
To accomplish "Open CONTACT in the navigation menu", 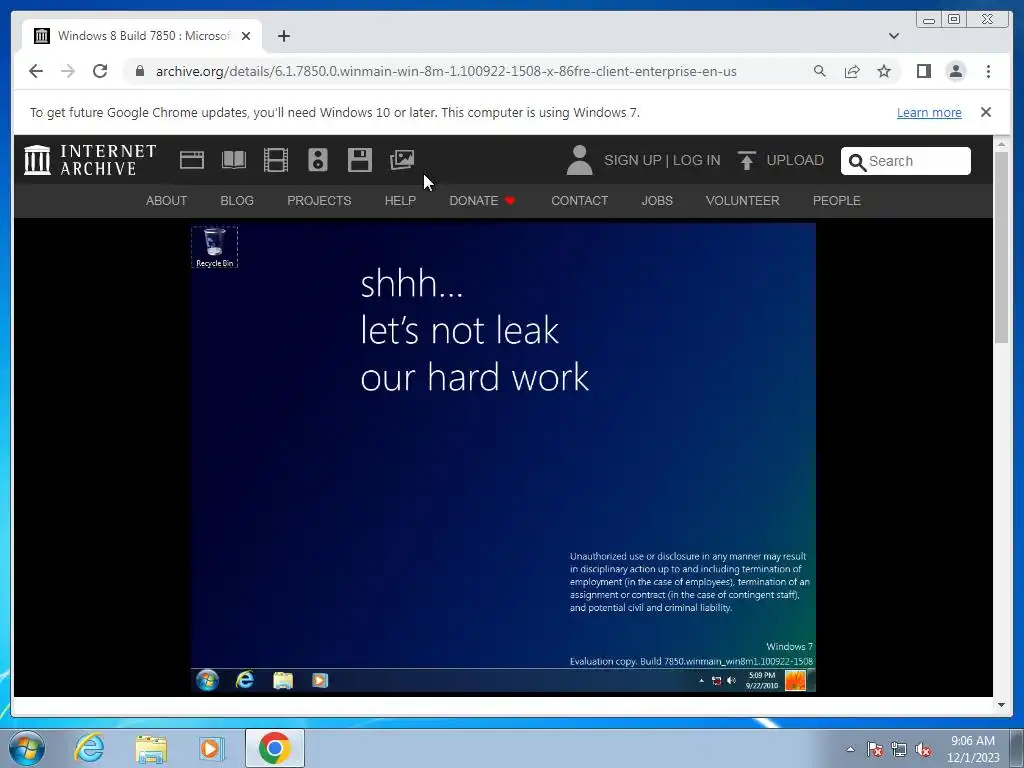I will click(579, 200).
